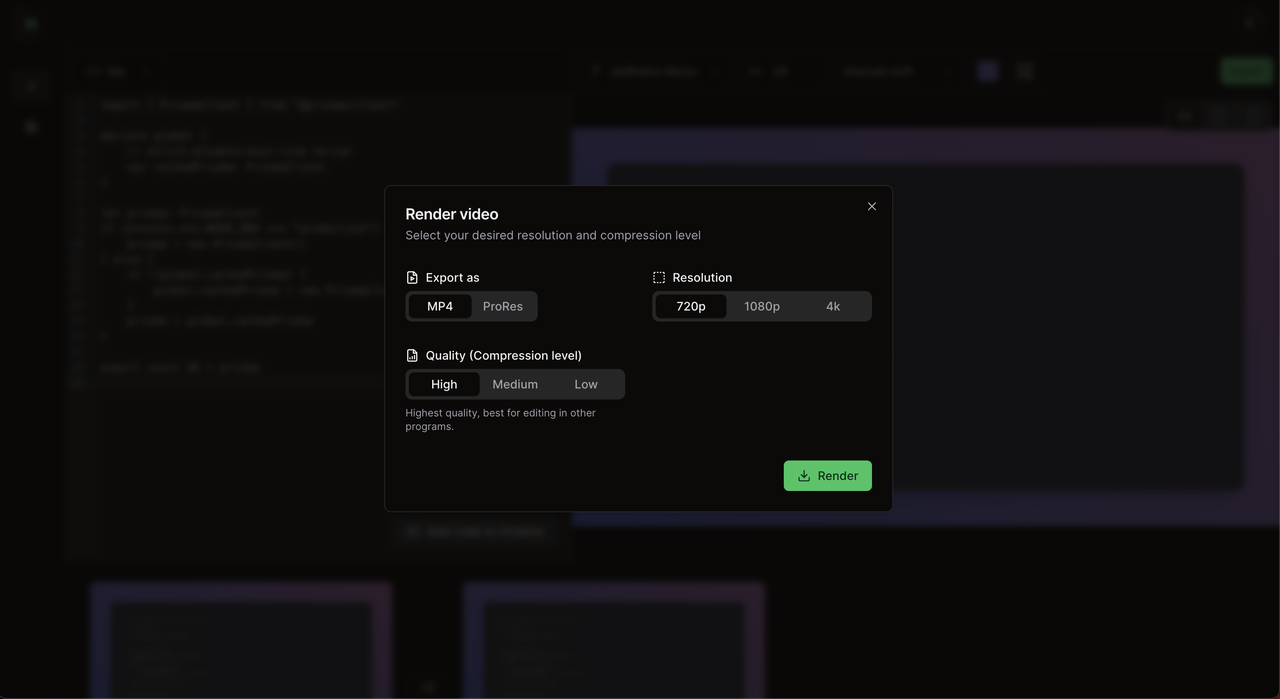Click the Resolution dashed-square icon
The height and width of the screenshot is (699, 1280).
659,277
